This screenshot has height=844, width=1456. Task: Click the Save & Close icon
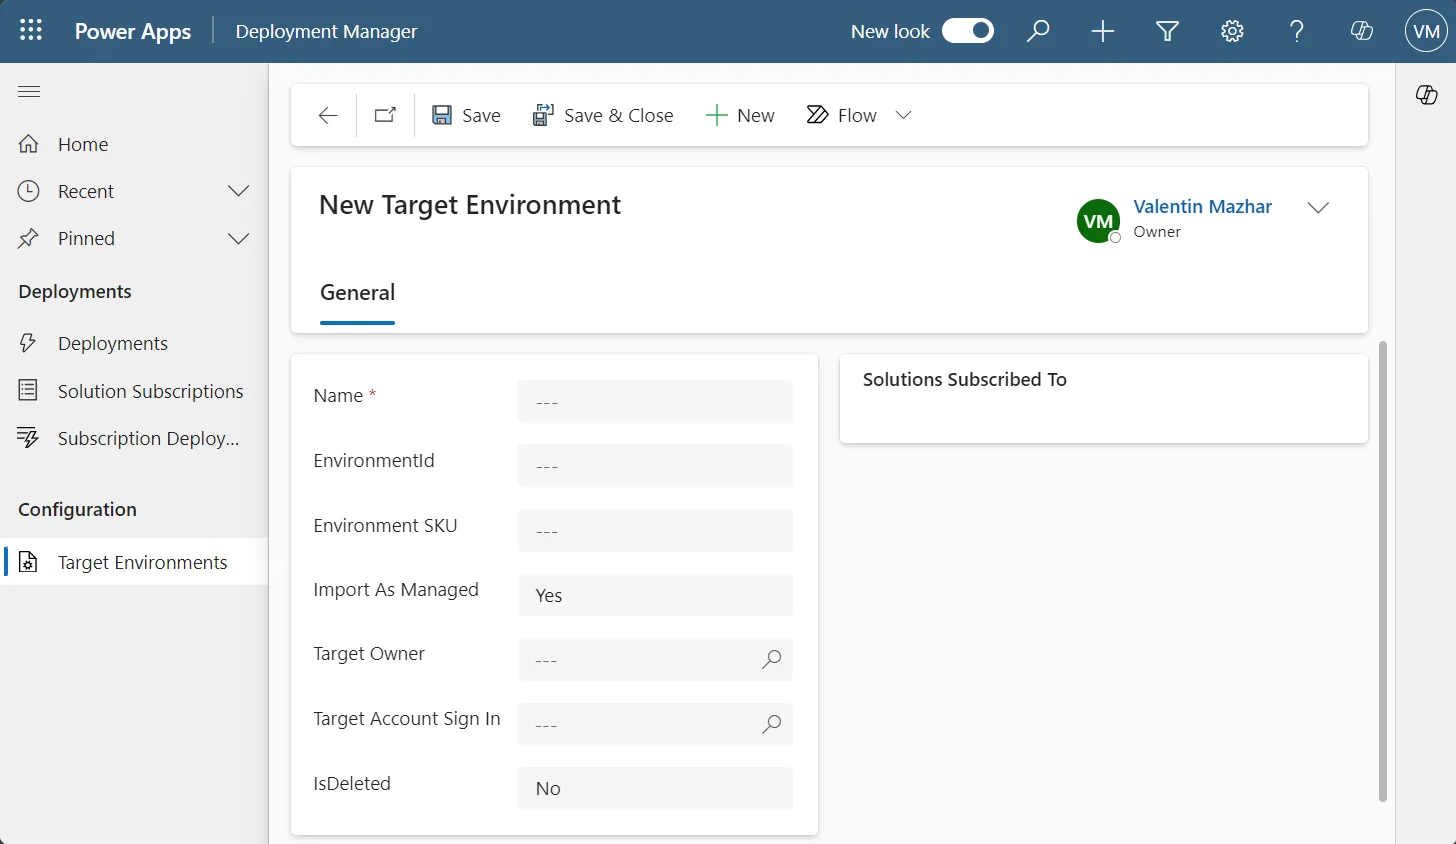click(543, 115)
